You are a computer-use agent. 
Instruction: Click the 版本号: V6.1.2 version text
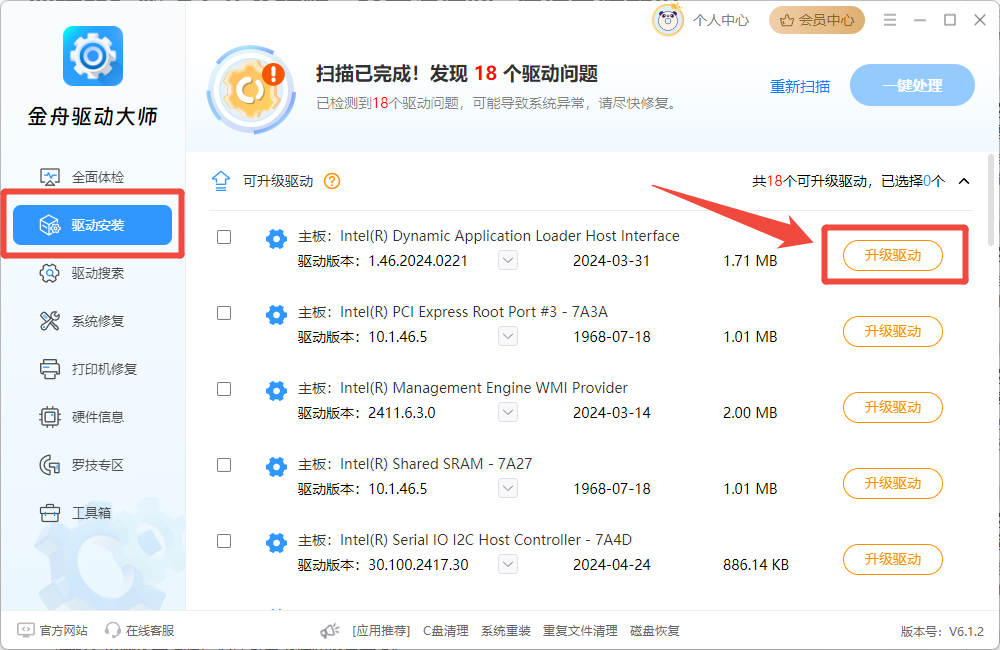point(942,632)
